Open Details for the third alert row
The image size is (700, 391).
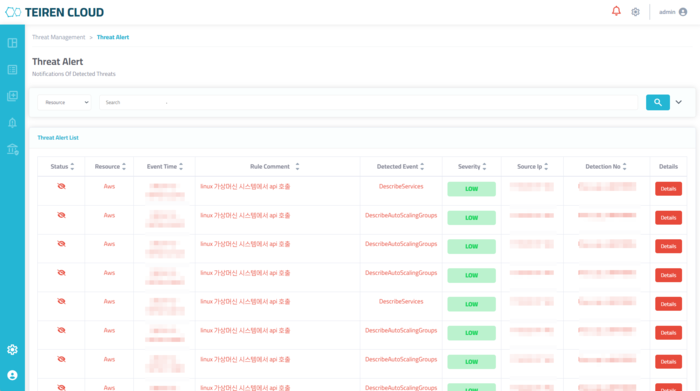[668, 246]
